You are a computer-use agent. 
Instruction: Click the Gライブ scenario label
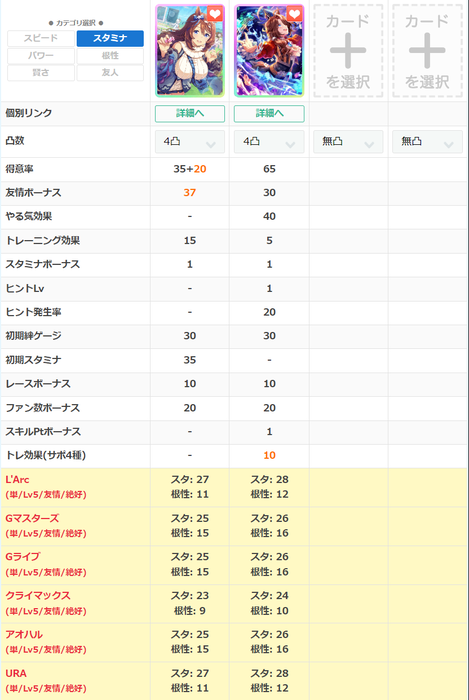pyautogui.click(x=23, y=557)
